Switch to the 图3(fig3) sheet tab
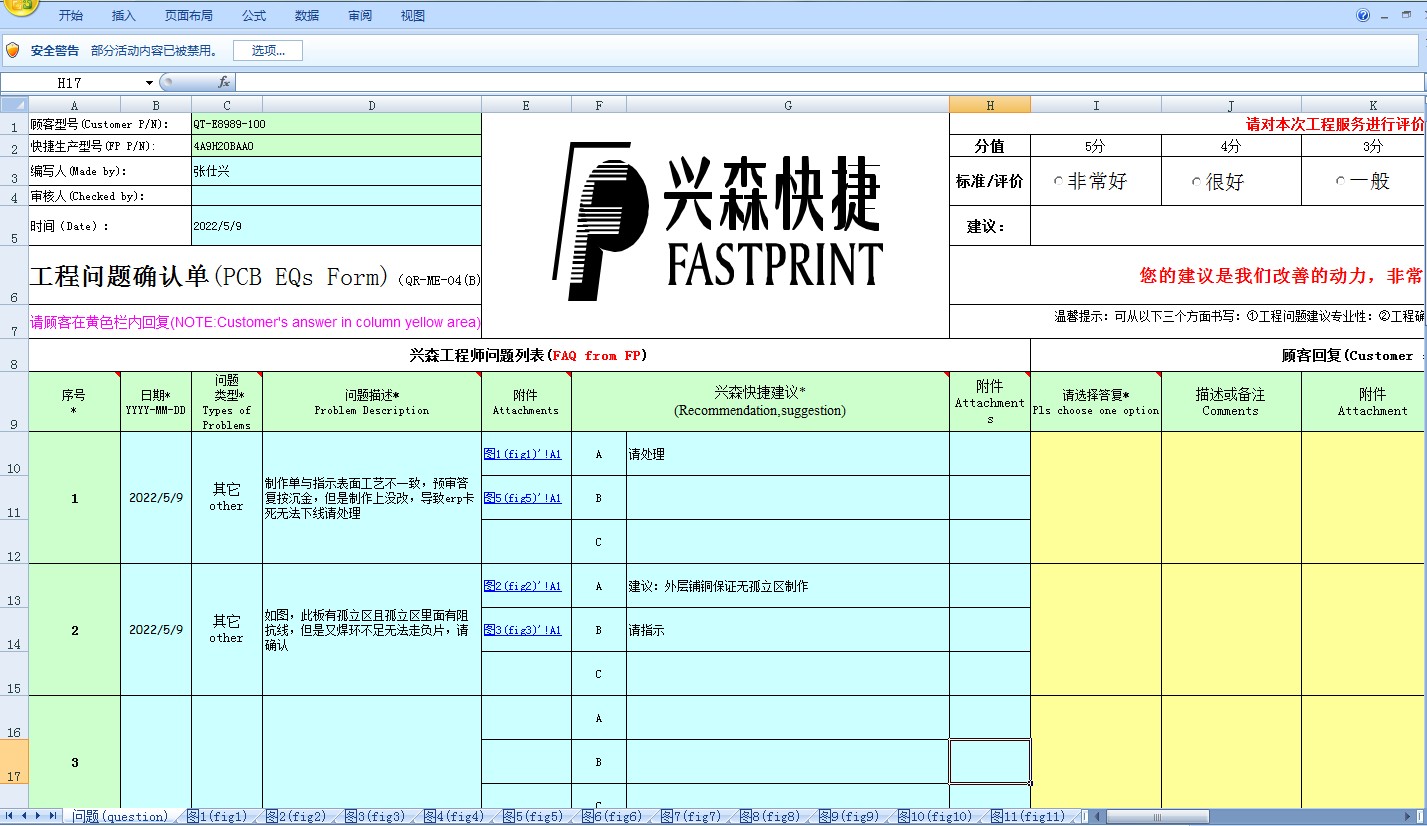Image resolution: width=1427 pixels, height=826 pixels. click(375, 817)
